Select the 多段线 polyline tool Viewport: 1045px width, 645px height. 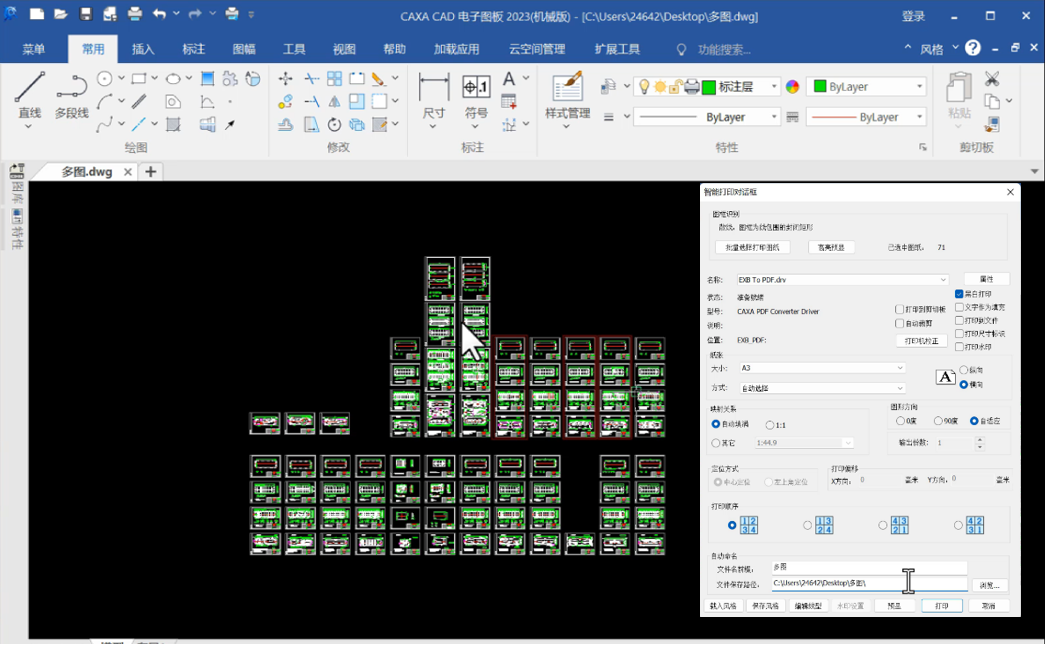pos(71,95)
